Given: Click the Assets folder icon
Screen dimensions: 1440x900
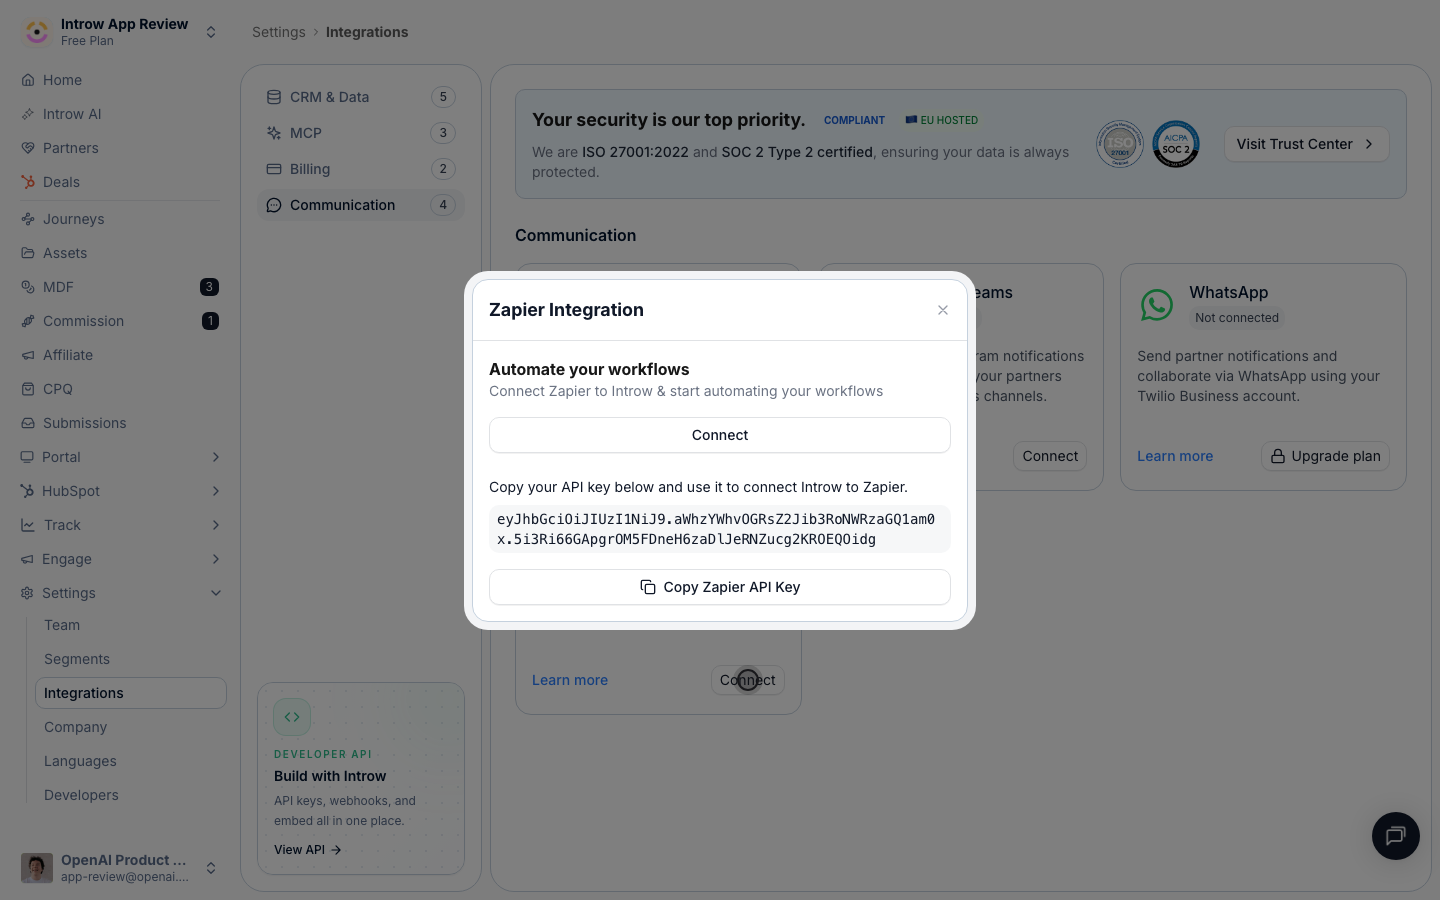Looking at the screenshot, I should [28, 253].
